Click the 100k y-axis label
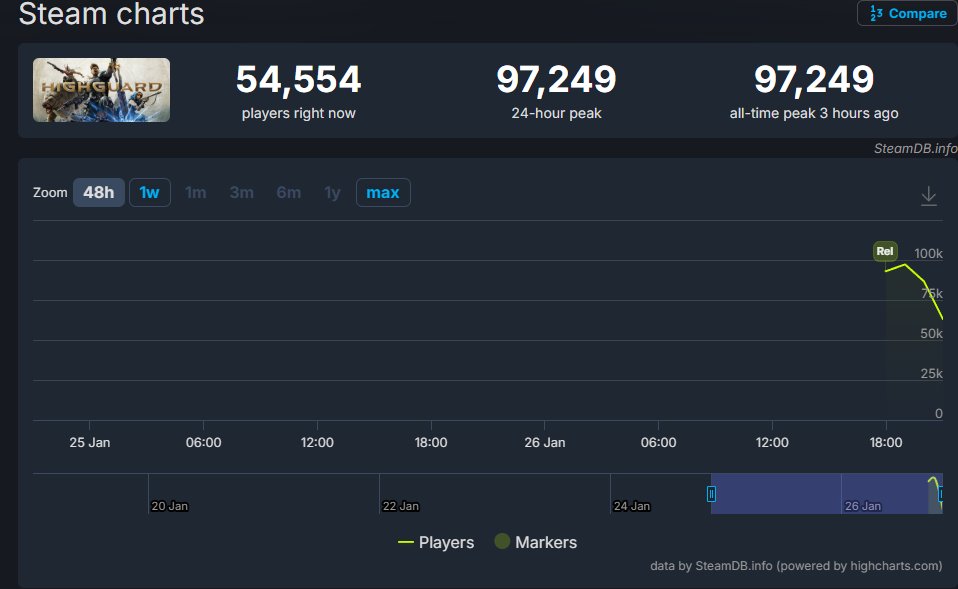The height and width of the screenshot is (589, 958). click(928, 254)
